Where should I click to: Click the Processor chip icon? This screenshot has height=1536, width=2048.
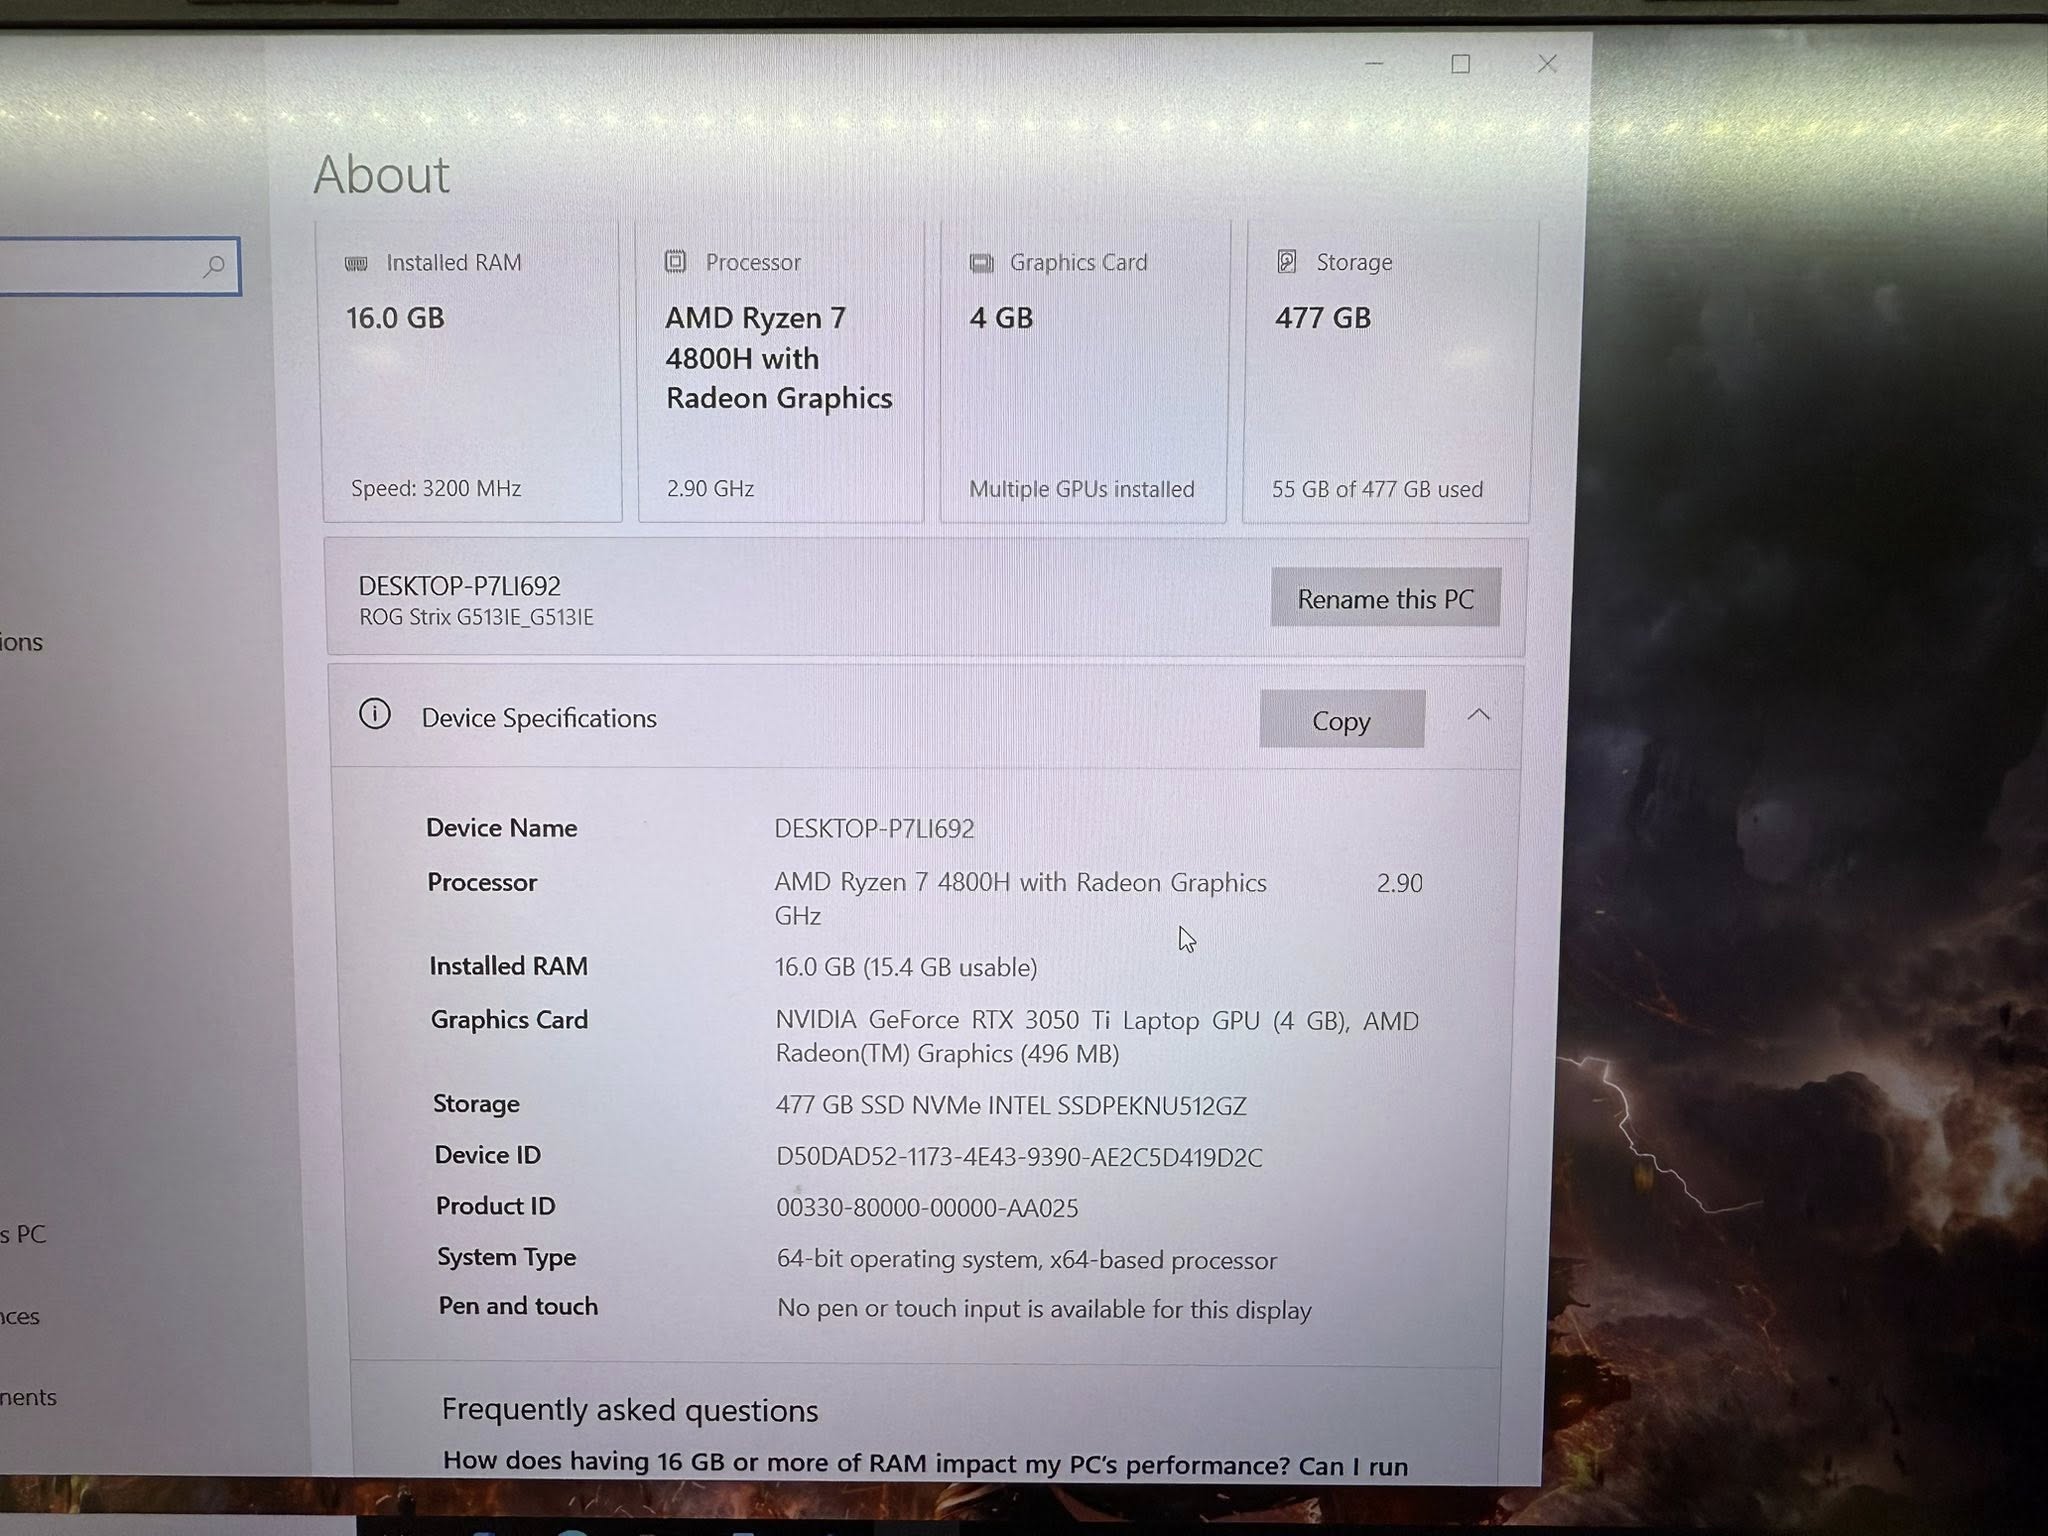(x=676, y=262)
